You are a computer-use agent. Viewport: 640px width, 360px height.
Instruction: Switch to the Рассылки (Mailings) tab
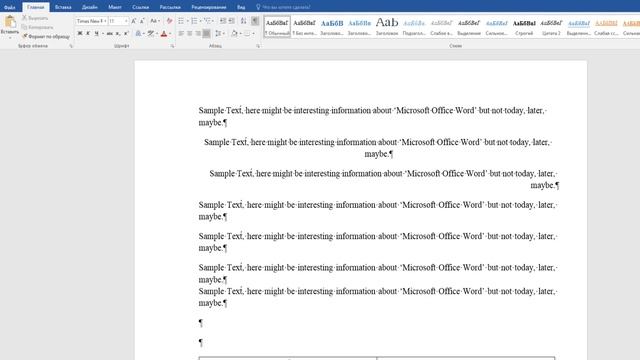[x=170, y=7]
